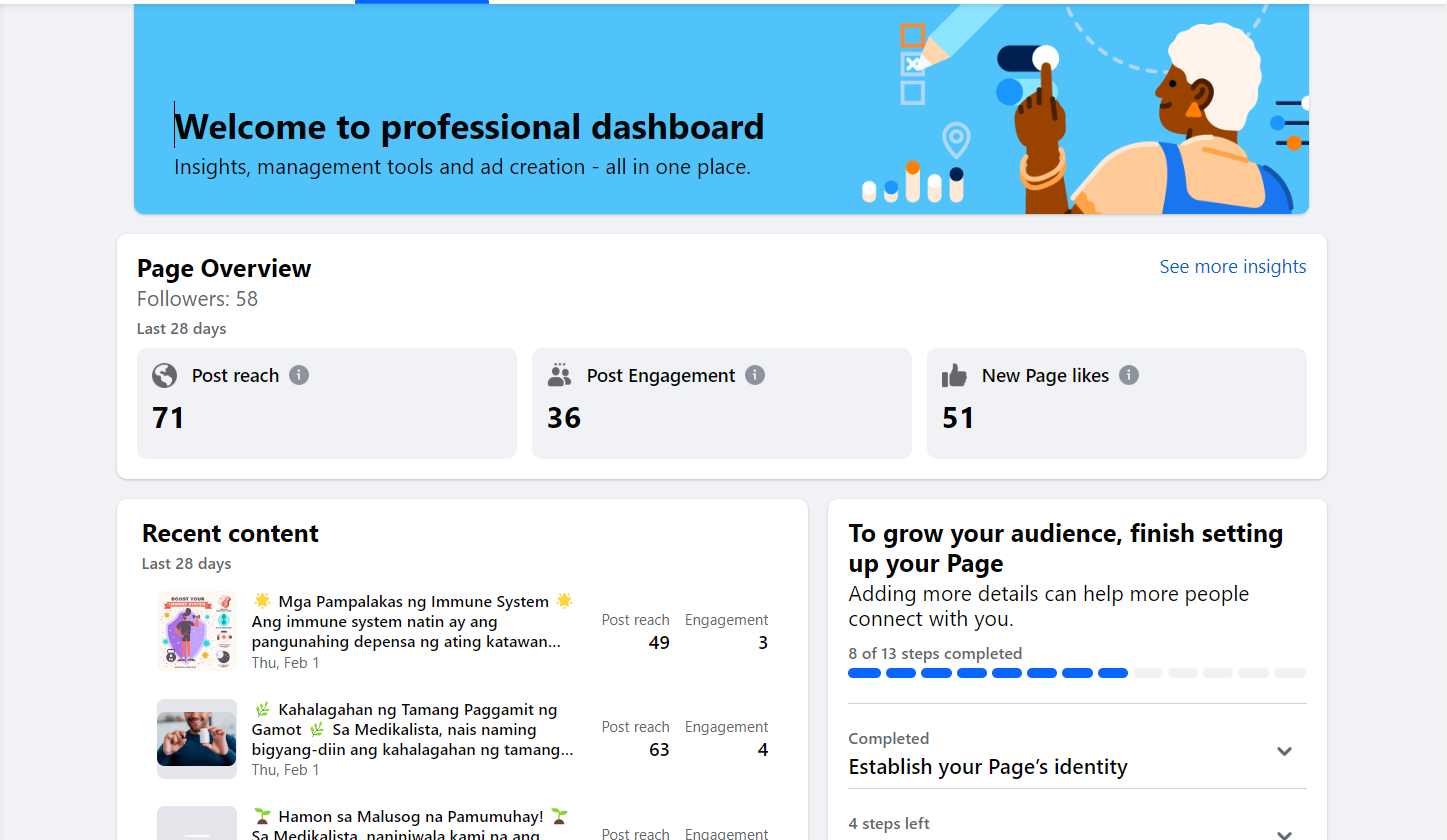This screenshot has height=840, width=1447.
Task: Expand Establish your Page's identity section
Action: tap(1285, 751)
